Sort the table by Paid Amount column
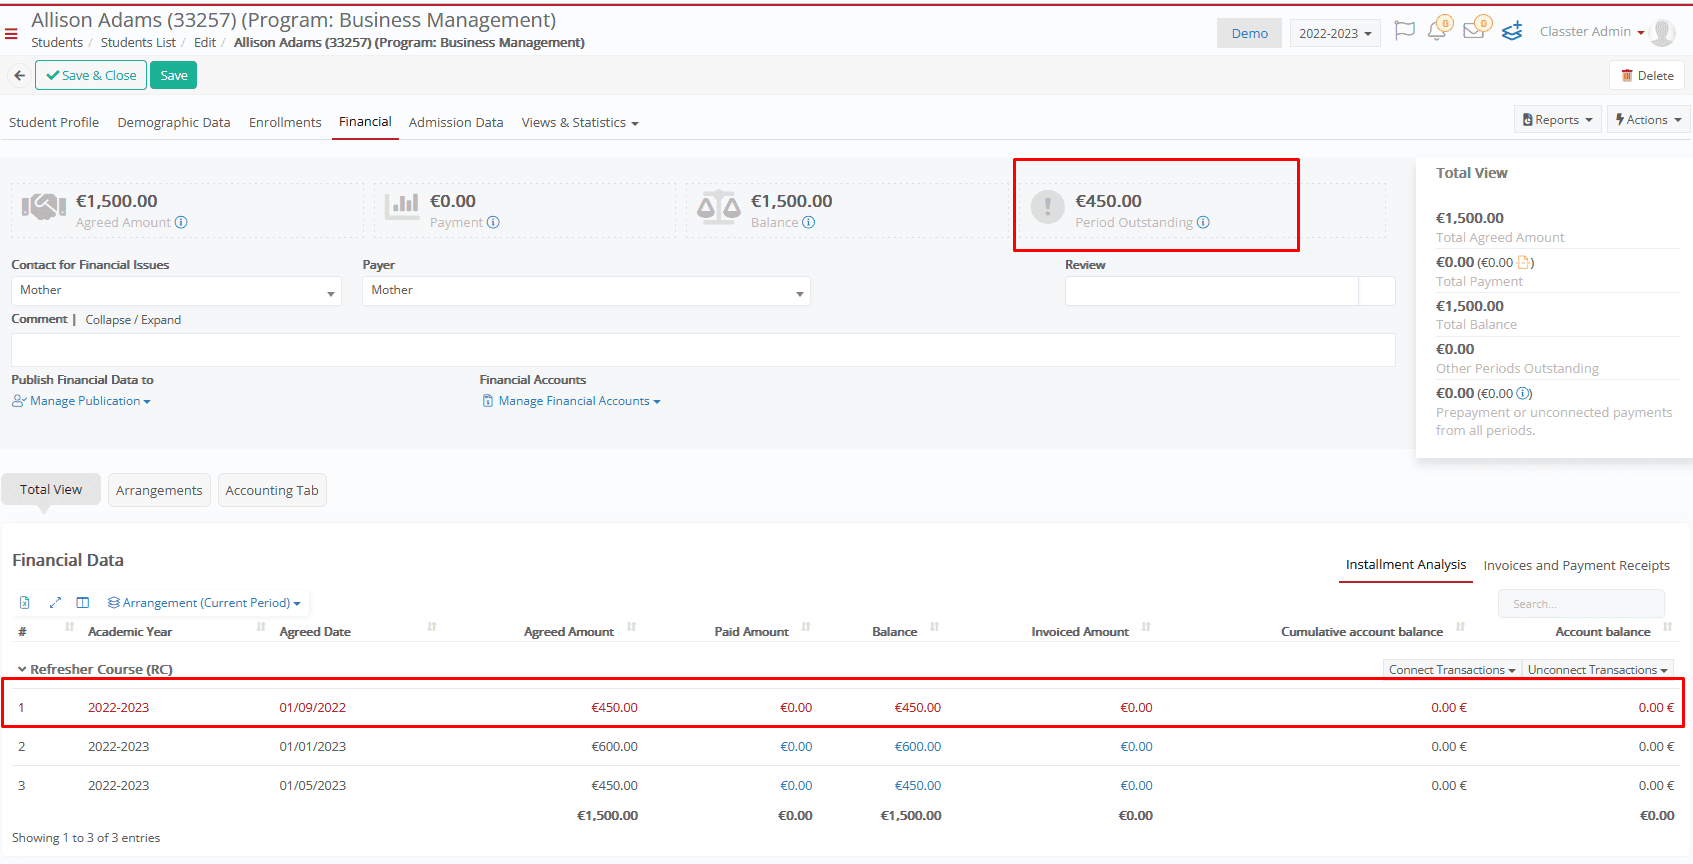 (751, 631)
